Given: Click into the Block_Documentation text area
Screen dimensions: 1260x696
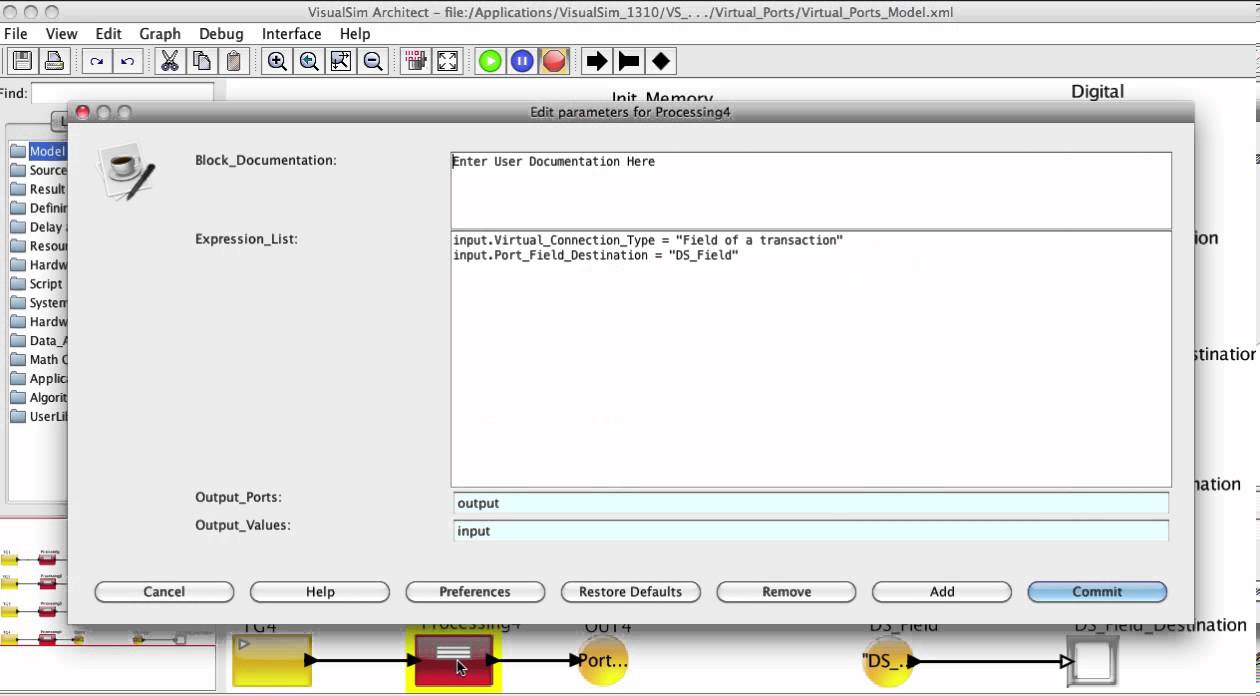Looking at the screenshot, I should [811, 190].
